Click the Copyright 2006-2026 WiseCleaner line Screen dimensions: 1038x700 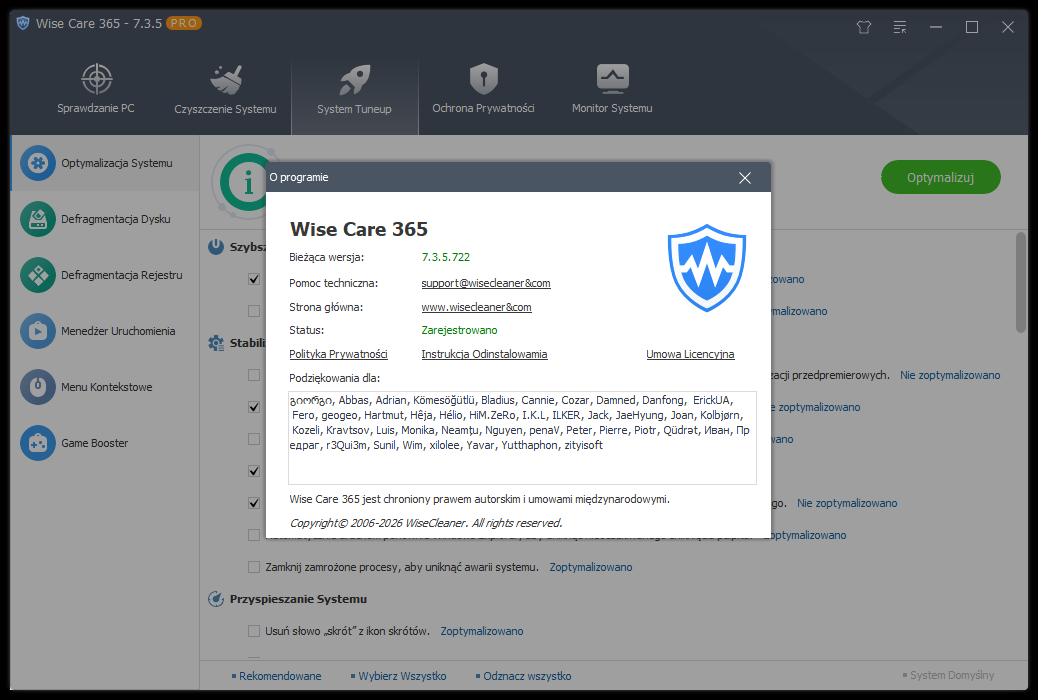pos(426,523)
